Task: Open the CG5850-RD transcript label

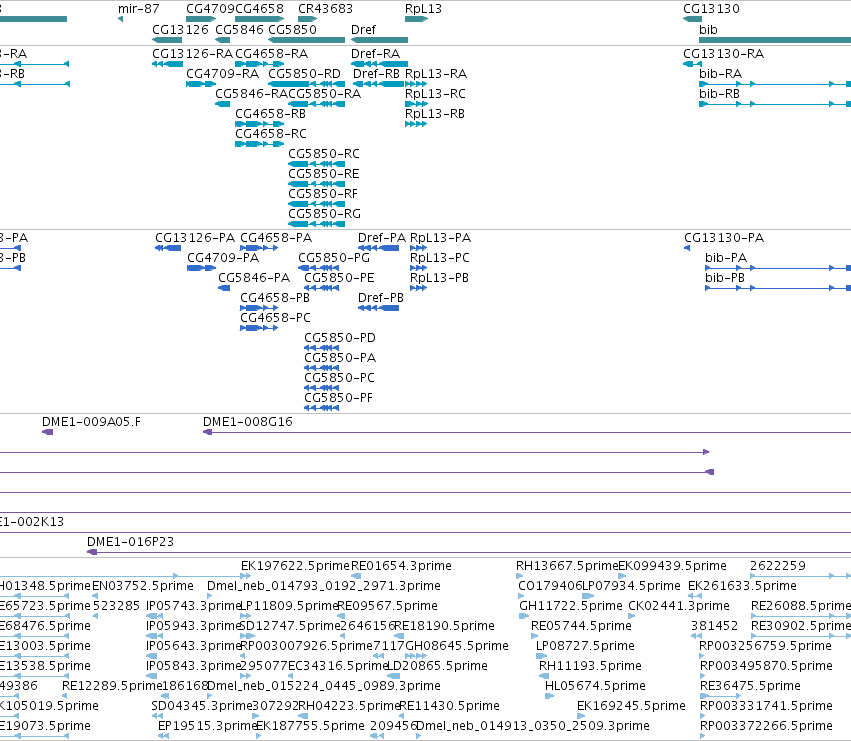Action: pos(304,74)
